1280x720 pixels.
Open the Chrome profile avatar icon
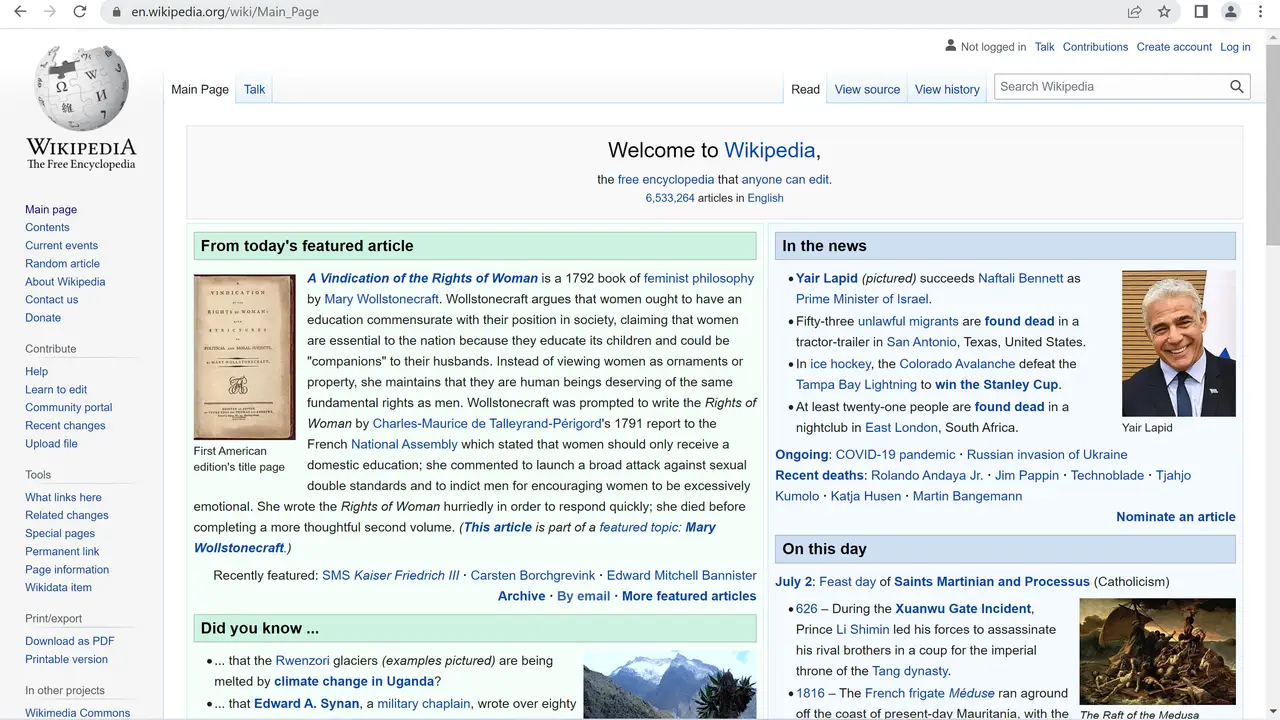pos(1231,12)
